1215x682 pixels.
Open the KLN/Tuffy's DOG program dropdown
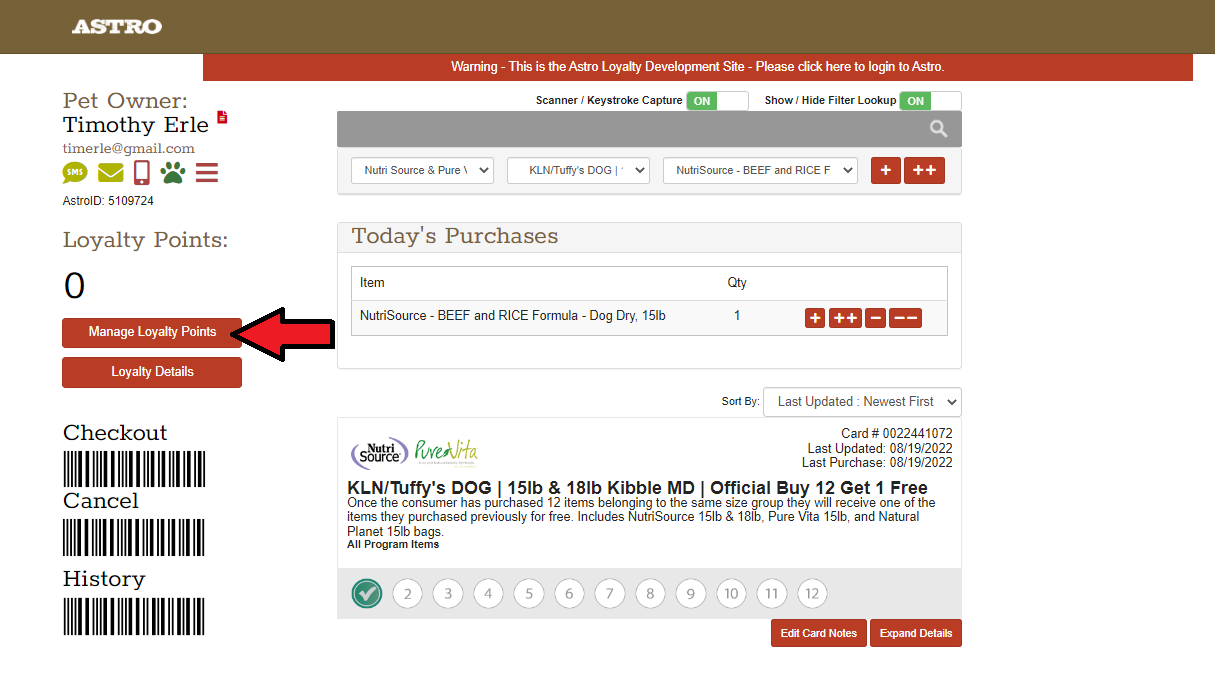tap(578, 170)
